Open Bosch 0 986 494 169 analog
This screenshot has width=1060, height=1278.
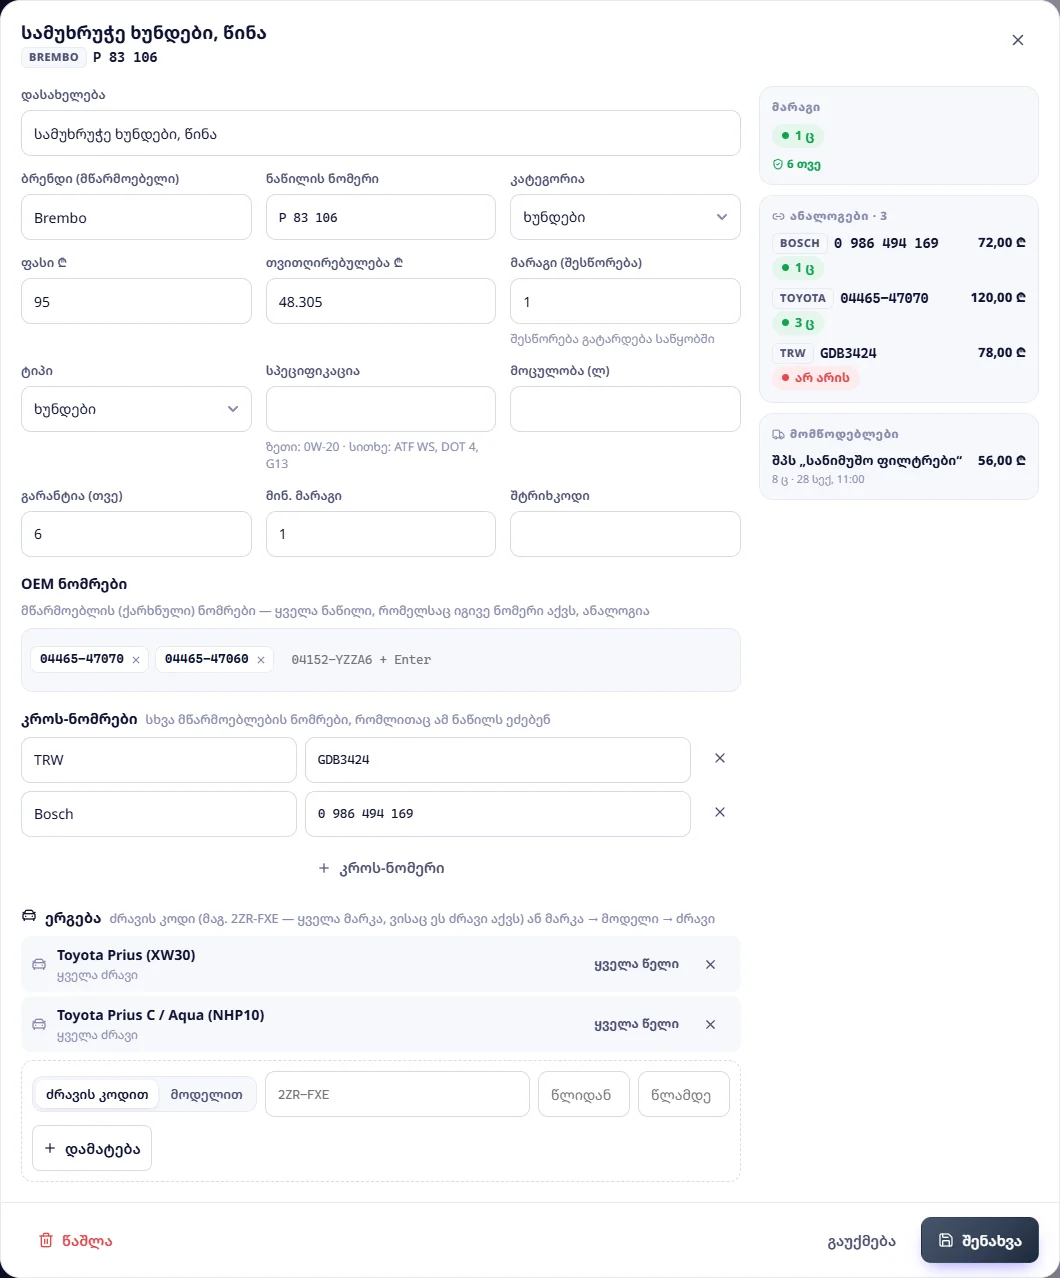(x=899, y=256)
